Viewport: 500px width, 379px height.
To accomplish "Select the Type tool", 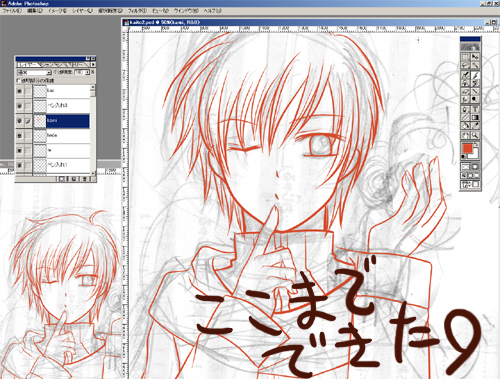I will pyautogui.click(x=475, y=109).
